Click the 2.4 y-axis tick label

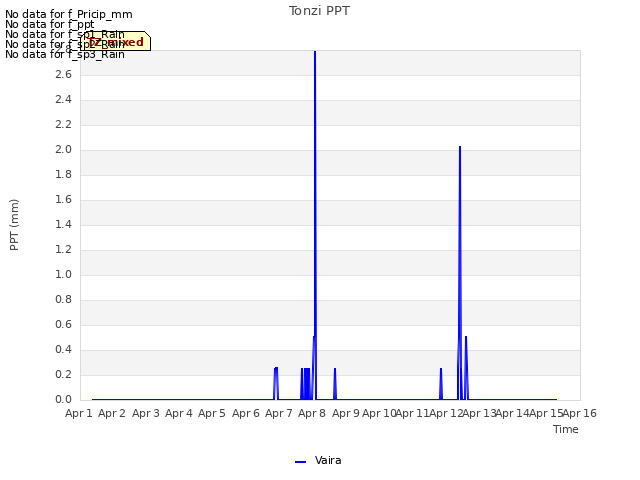click(x=63, y=99)
